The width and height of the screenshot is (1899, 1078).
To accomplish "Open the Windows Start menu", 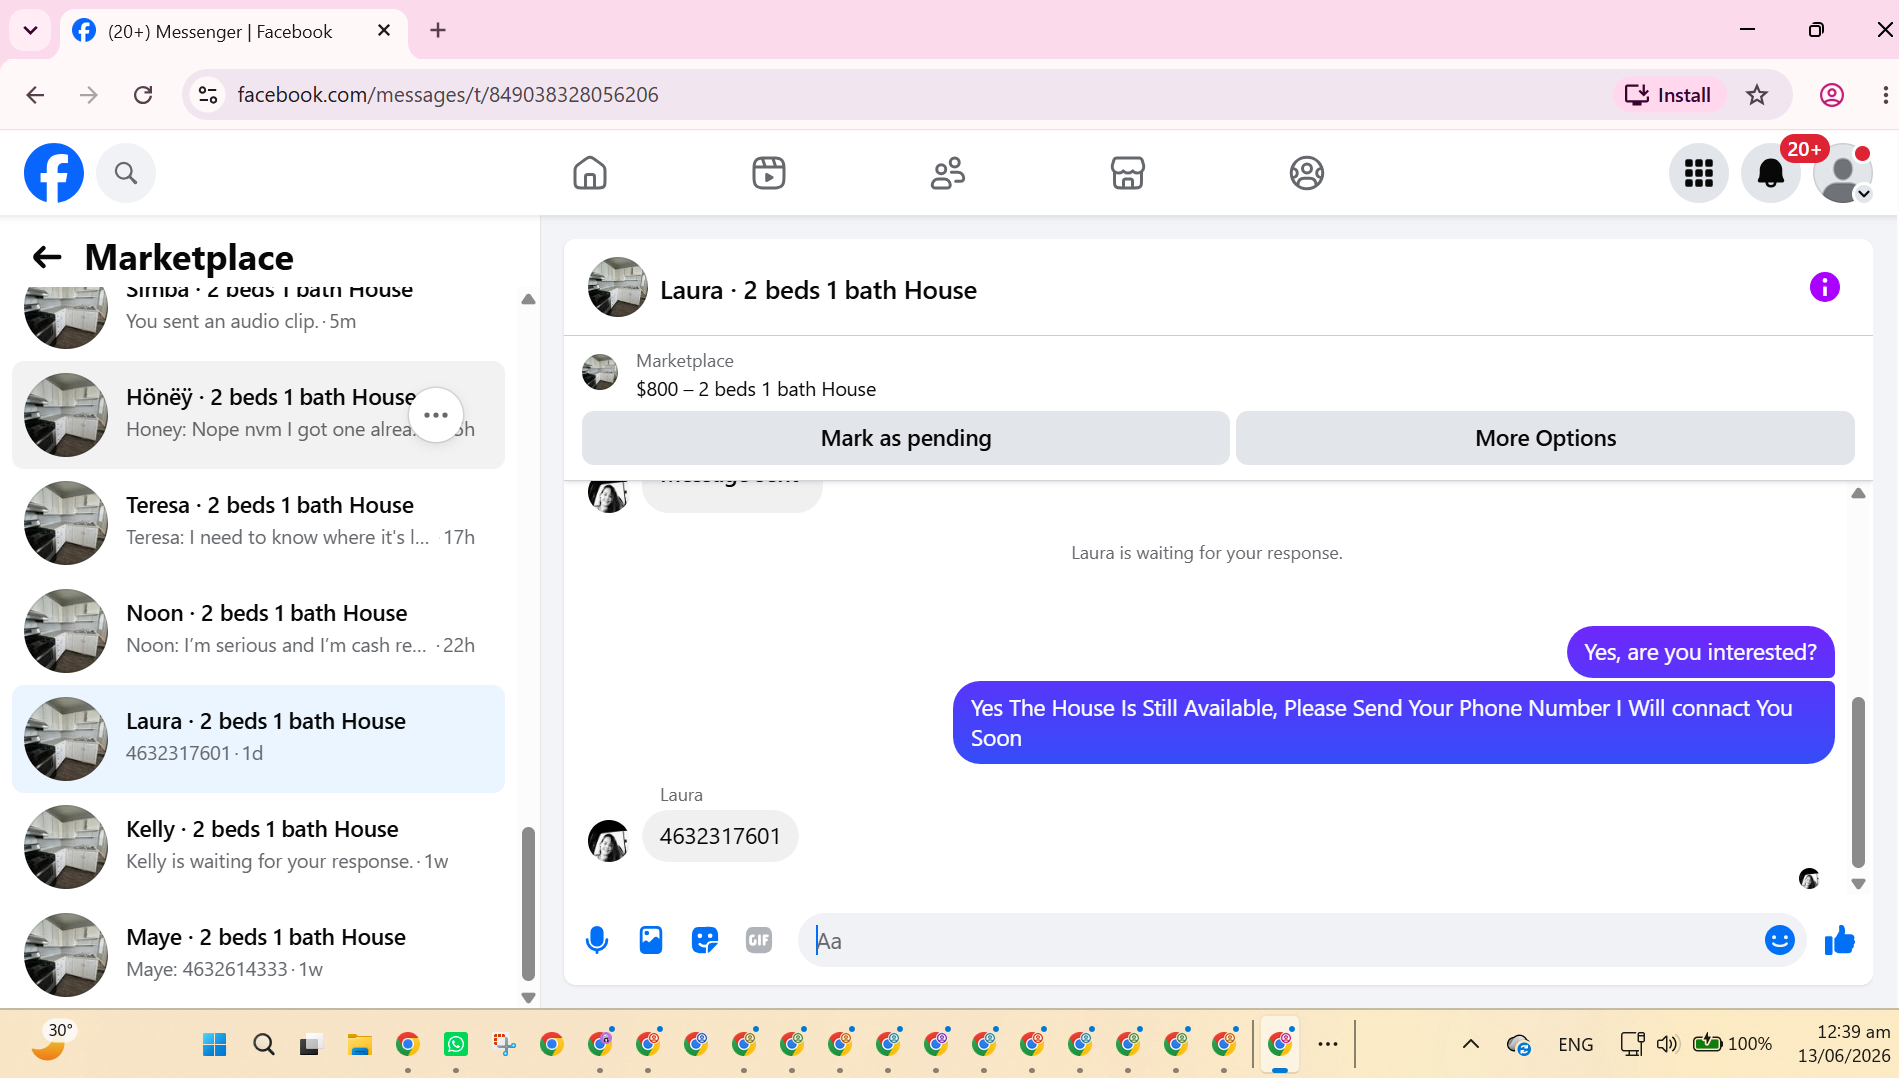I will click(214, 1044).
